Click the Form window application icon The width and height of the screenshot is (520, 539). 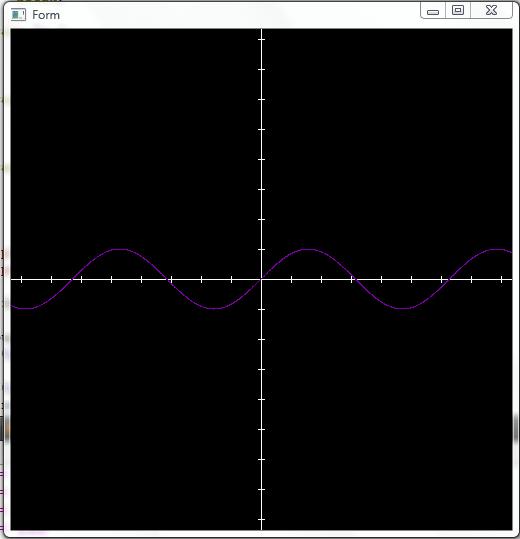pyautogui.click(x=18, y=15)
